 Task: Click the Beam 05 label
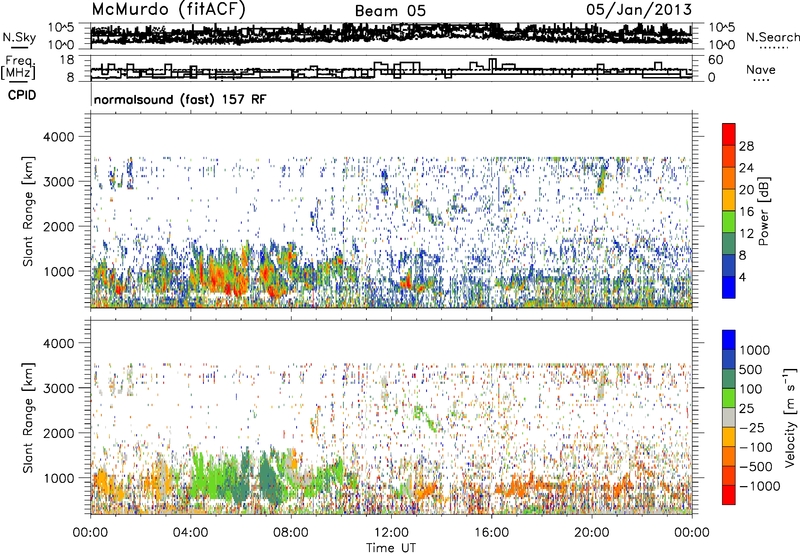(390, 11)
